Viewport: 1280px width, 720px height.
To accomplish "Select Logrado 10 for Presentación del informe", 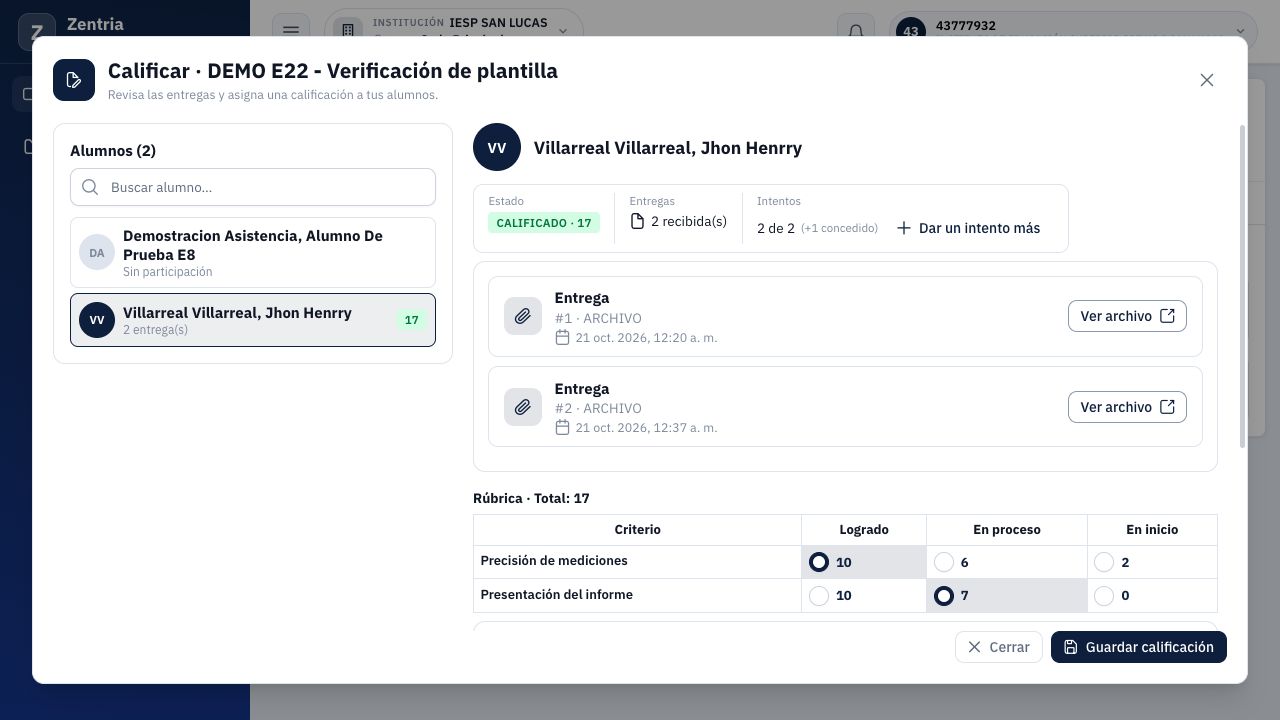I will point(819,596).
